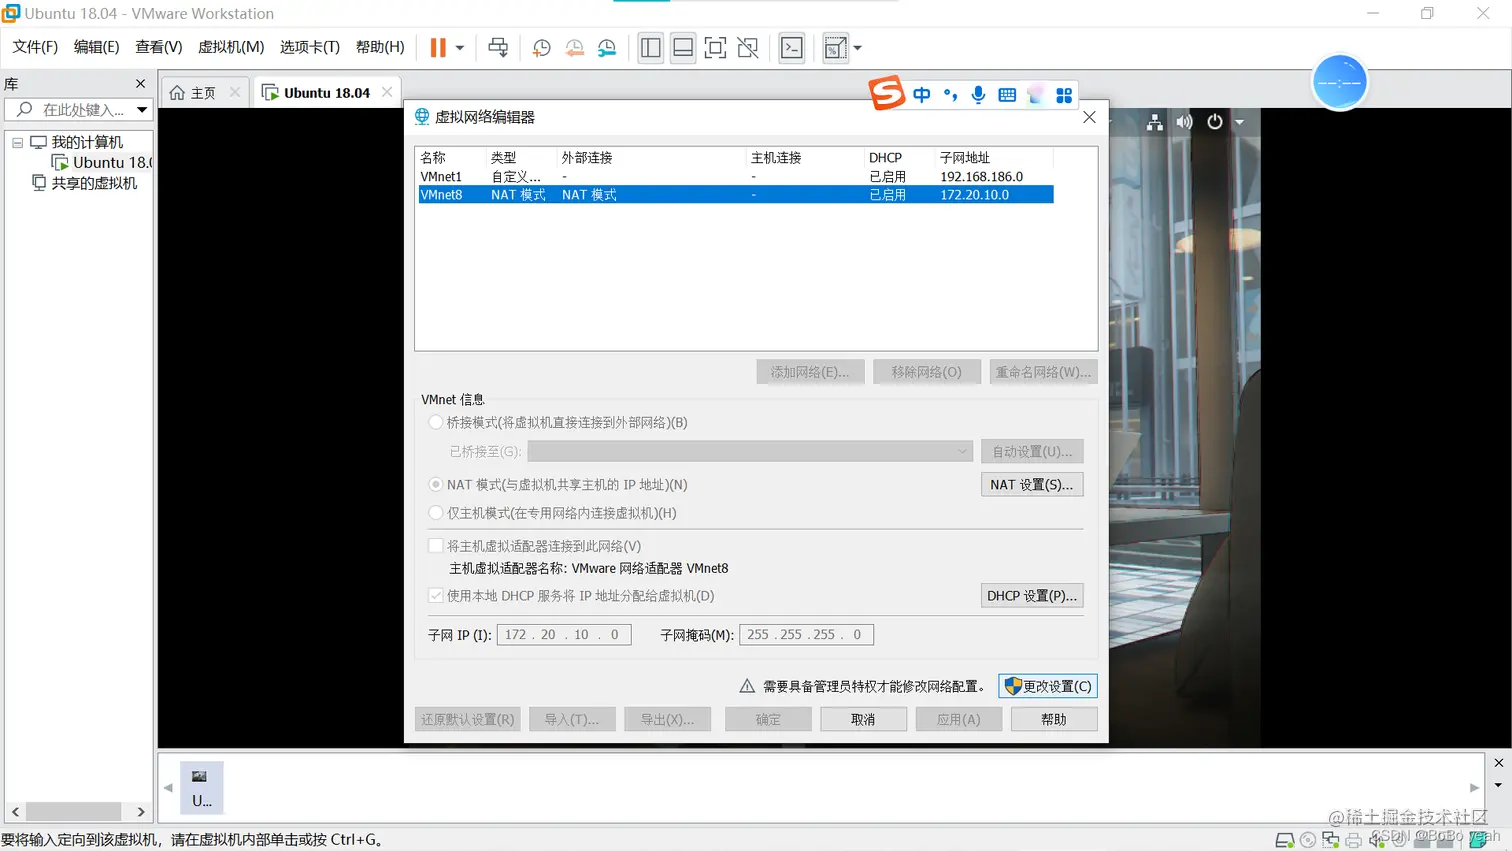Viewport: 1512px width, 851px height.
Task: Open the Sogou toolbox grid icon
Action: [1064, 95]
